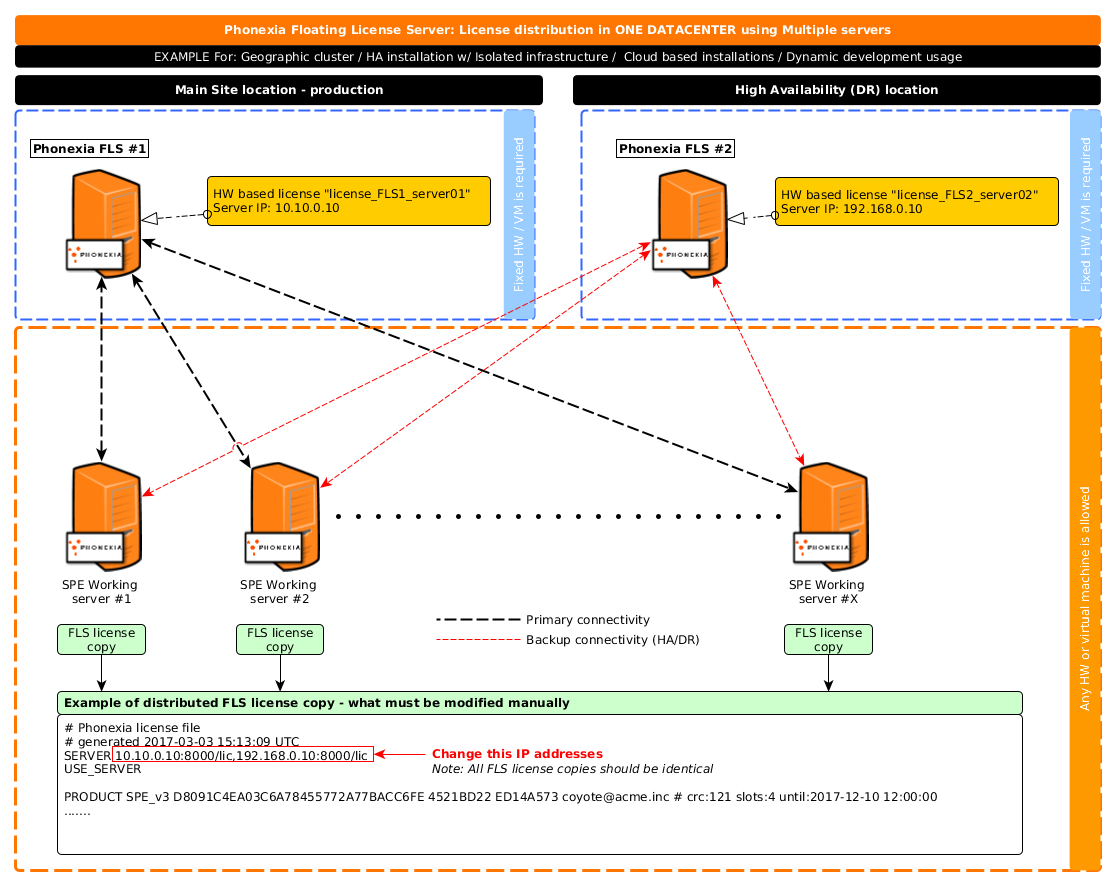Click "FLS license copy" box under server #1
The width and height of the screenshot is (1116, 886).
(x=102, y=639)
